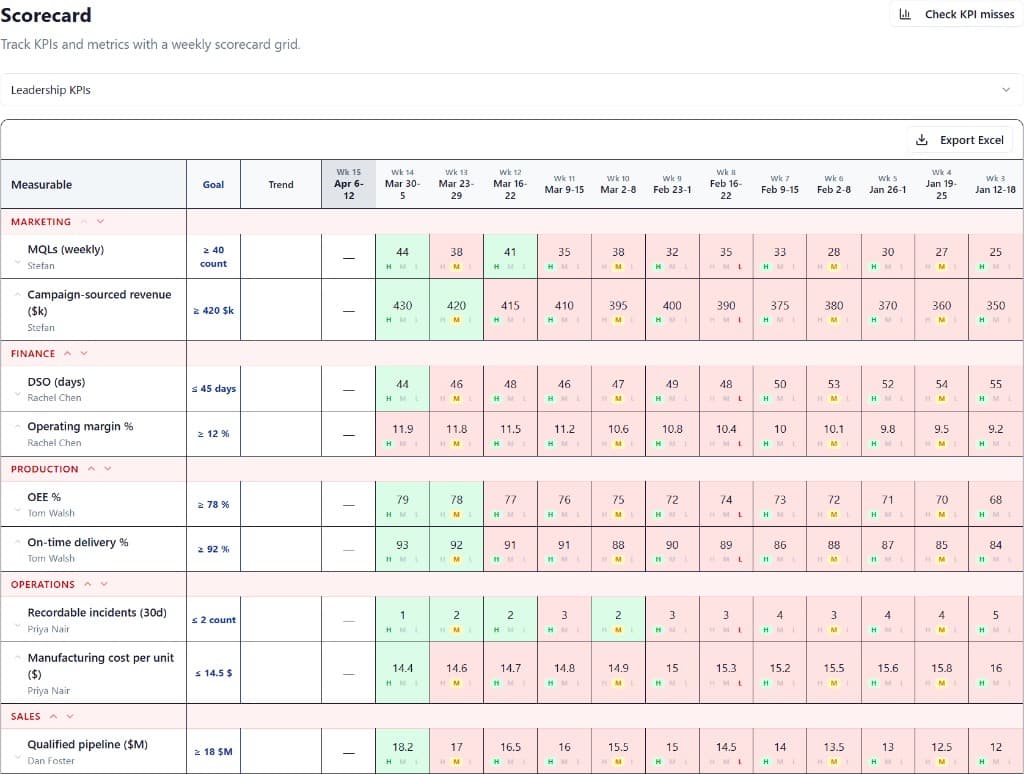The height and width of the screenshot is (774, 1024).
Task: Click the Export Excel button
Action: coord(958,139)
